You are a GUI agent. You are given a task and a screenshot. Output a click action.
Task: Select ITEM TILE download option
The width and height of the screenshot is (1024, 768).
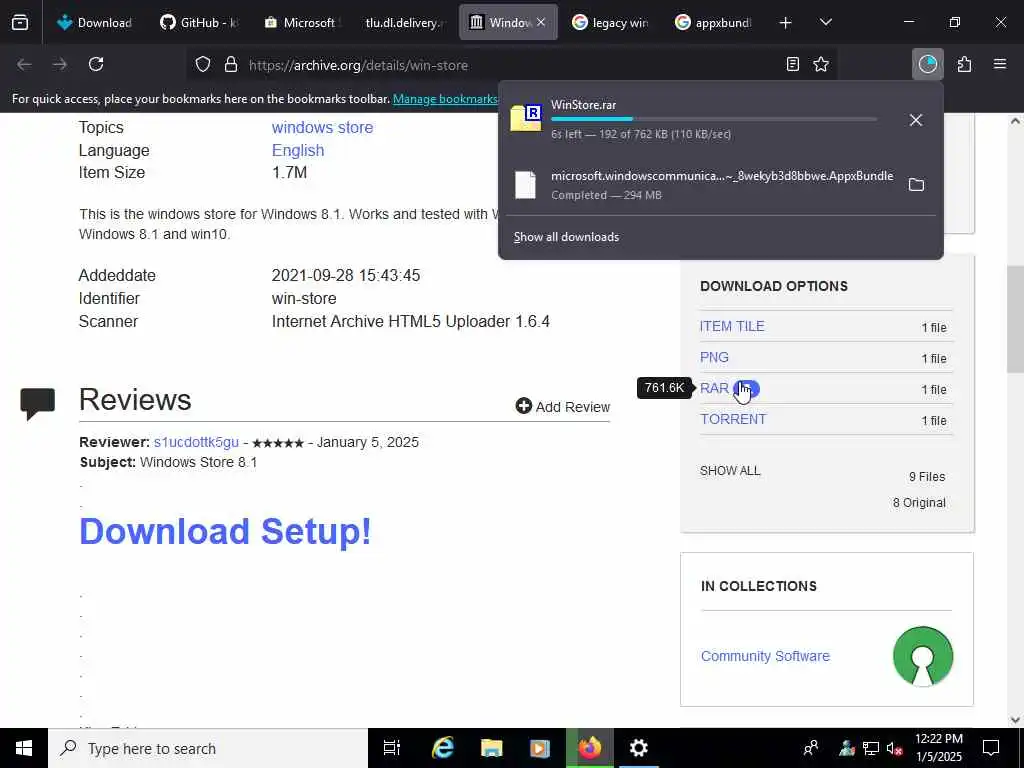click(731, 327)
